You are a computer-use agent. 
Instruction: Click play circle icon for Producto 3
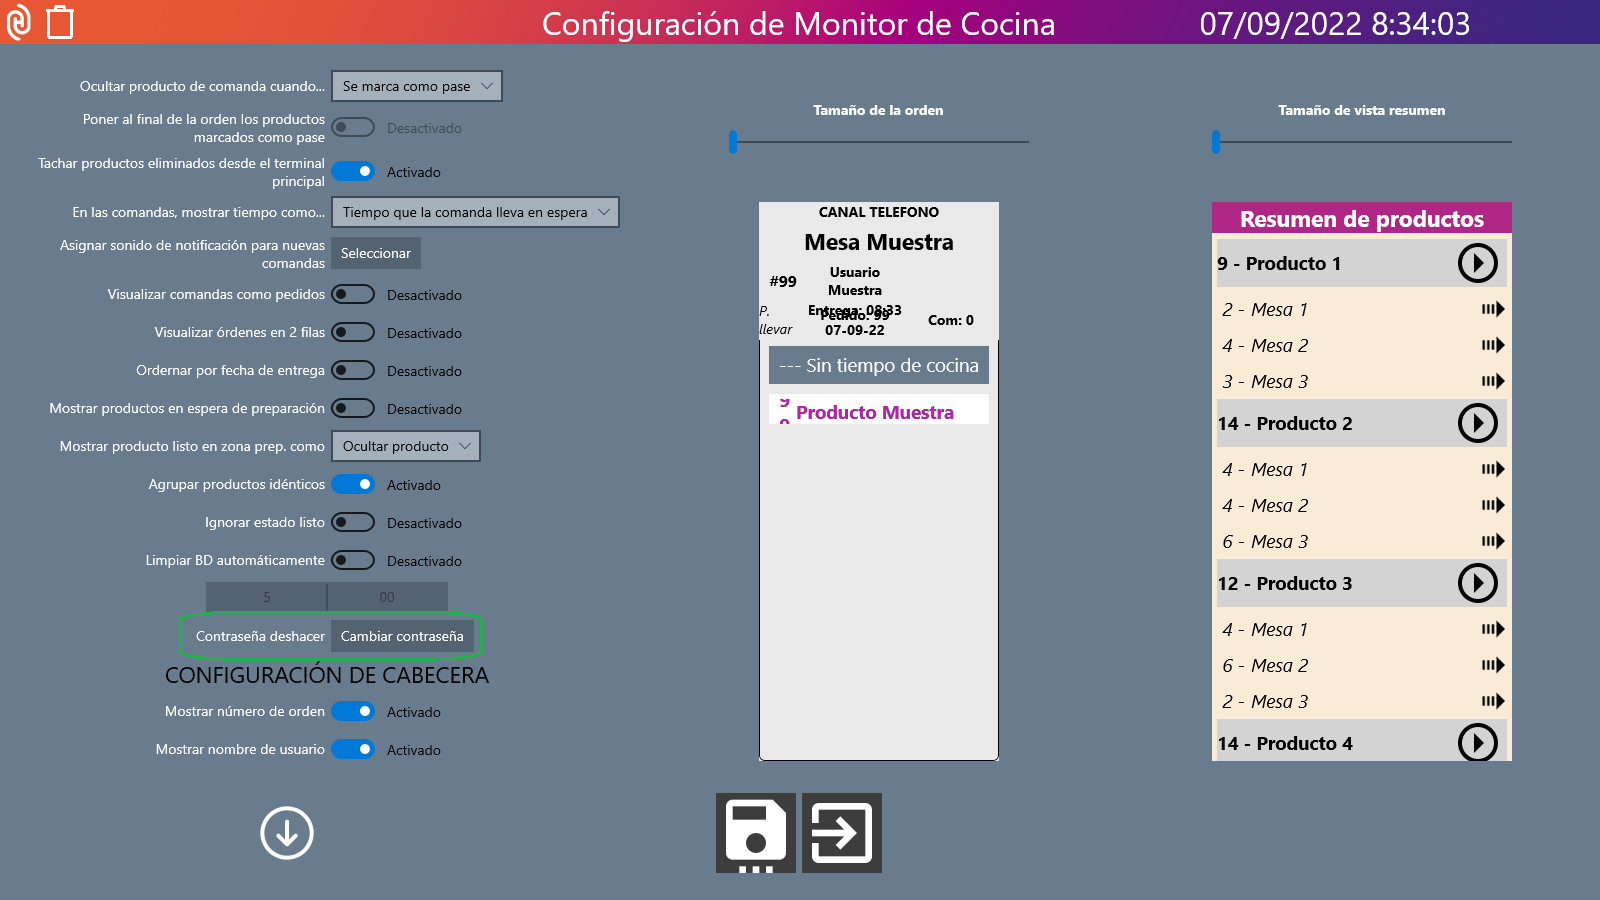tap(1477, 583)
